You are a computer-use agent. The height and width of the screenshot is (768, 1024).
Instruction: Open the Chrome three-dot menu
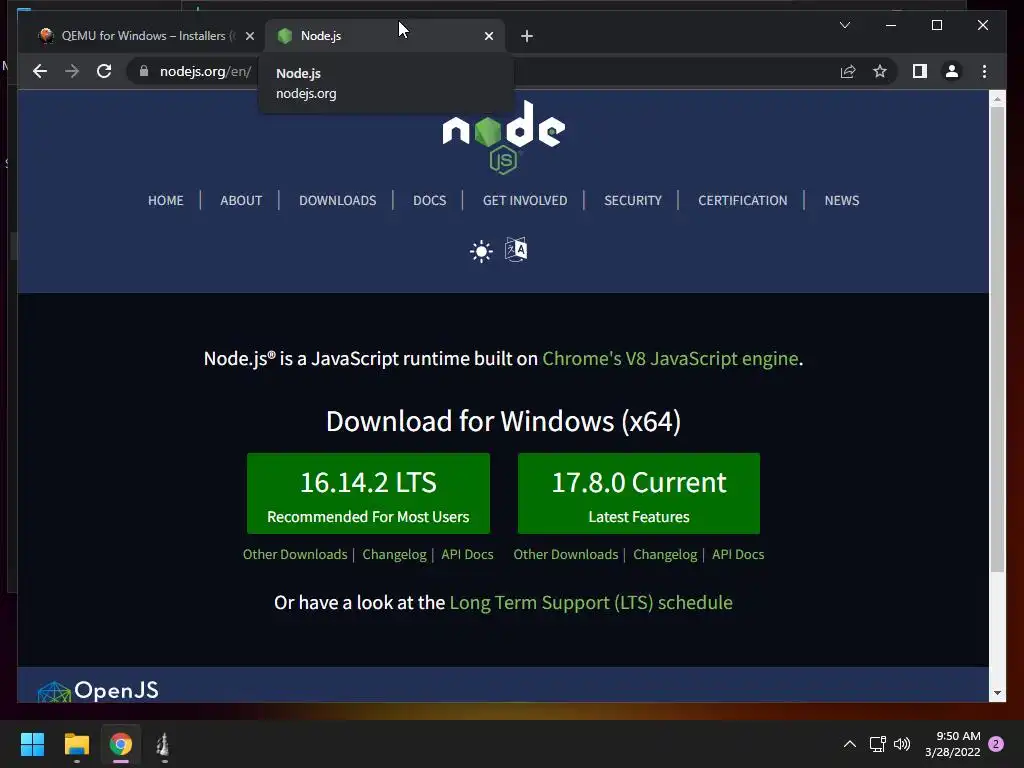984,71
